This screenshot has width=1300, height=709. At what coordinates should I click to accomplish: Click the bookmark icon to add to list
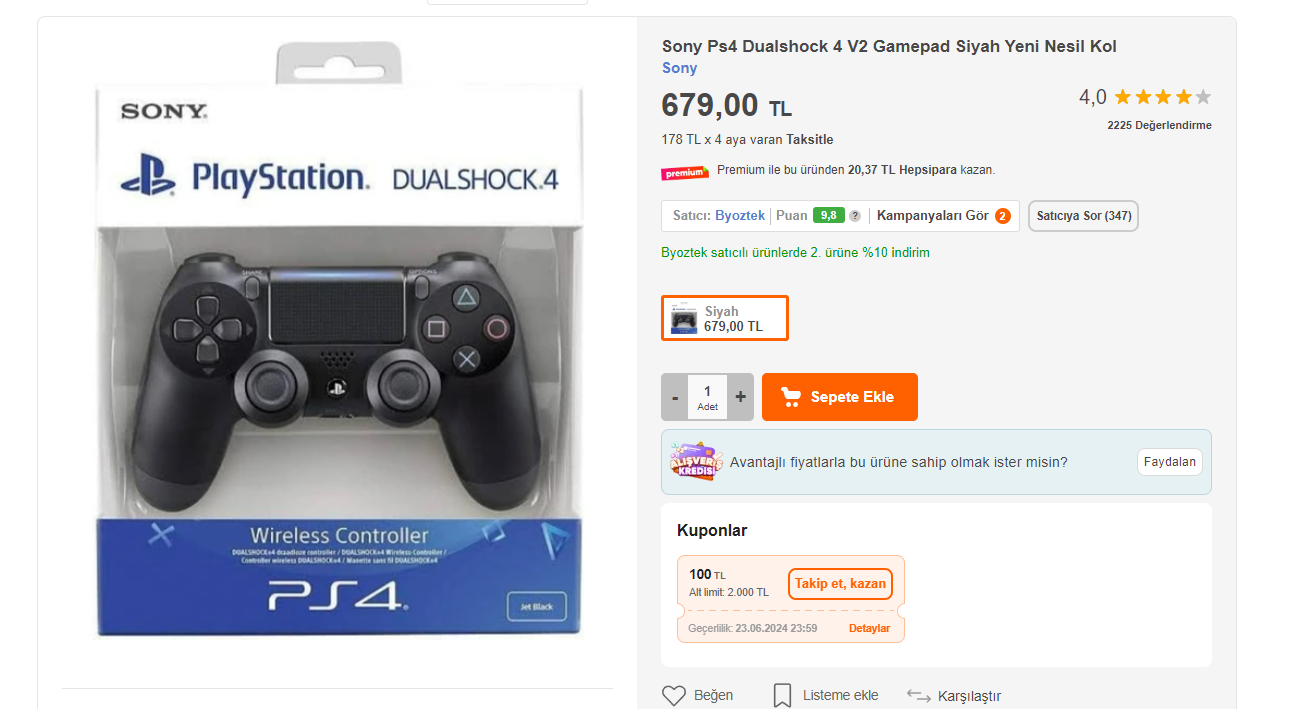(782, 695)
